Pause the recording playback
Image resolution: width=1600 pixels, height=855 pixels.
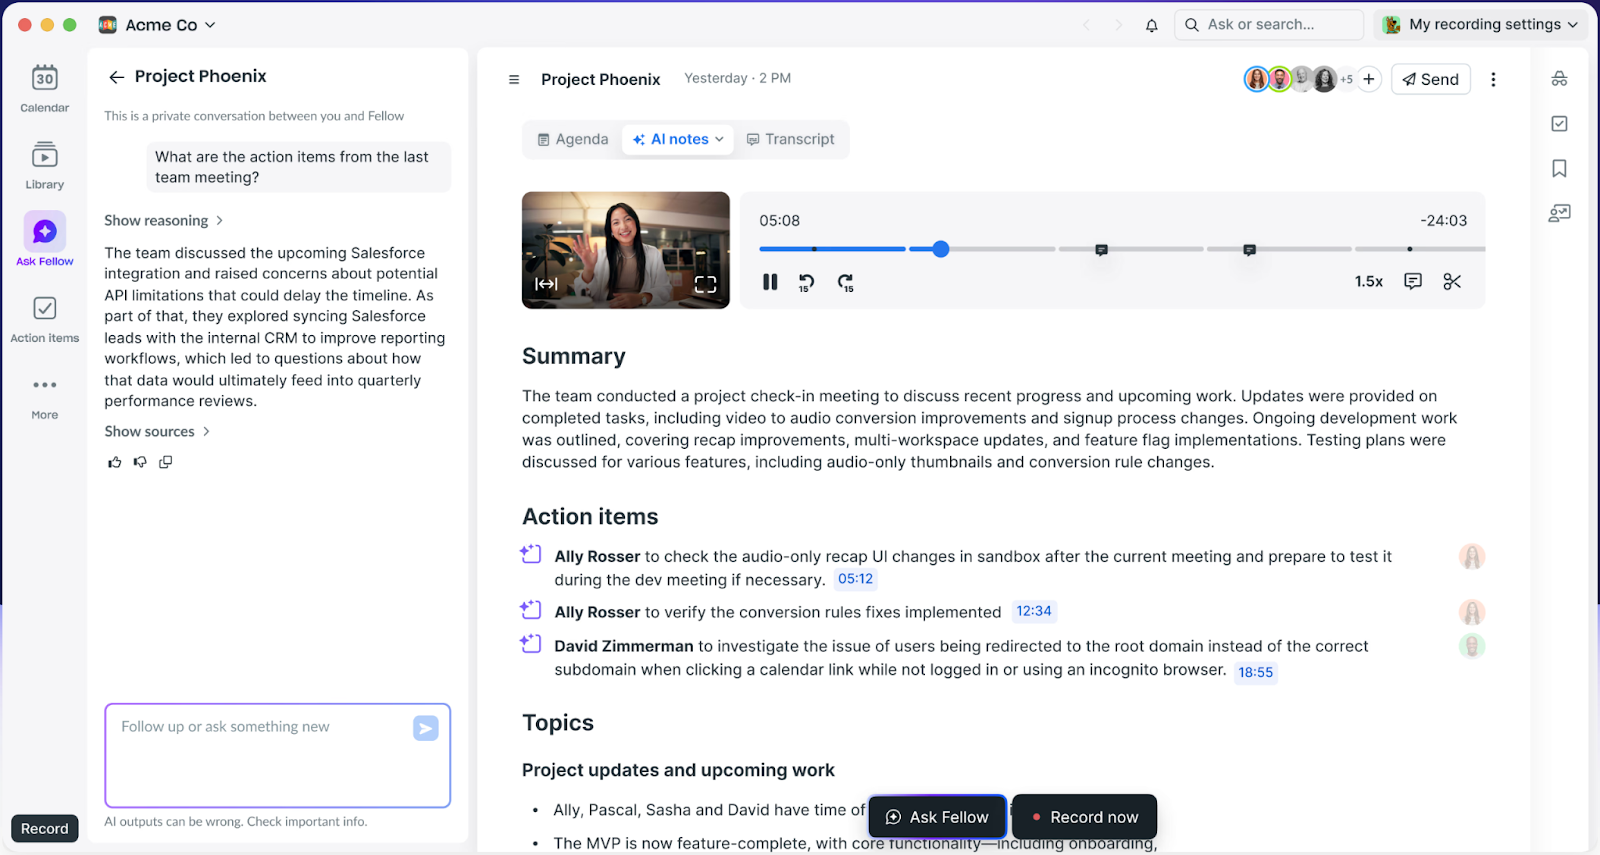coord(770,282)
